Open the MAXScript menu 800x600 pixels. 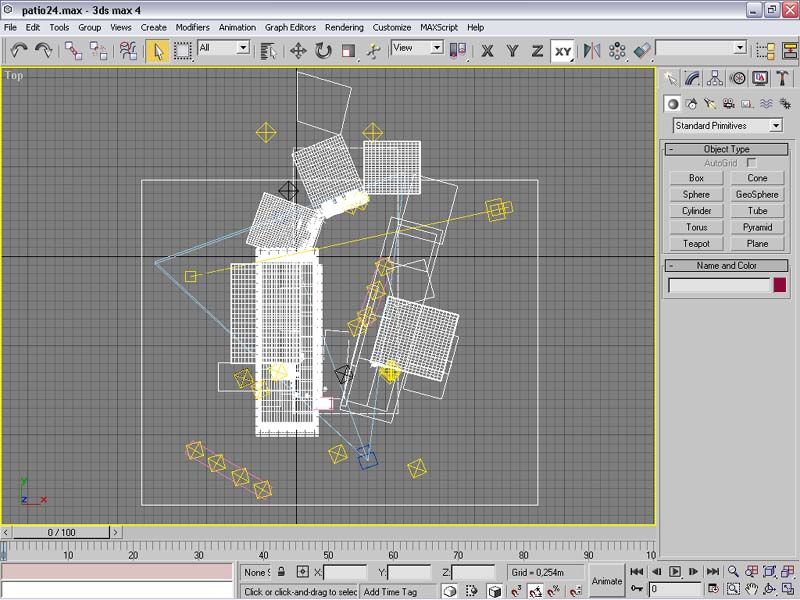pos(439,28)
